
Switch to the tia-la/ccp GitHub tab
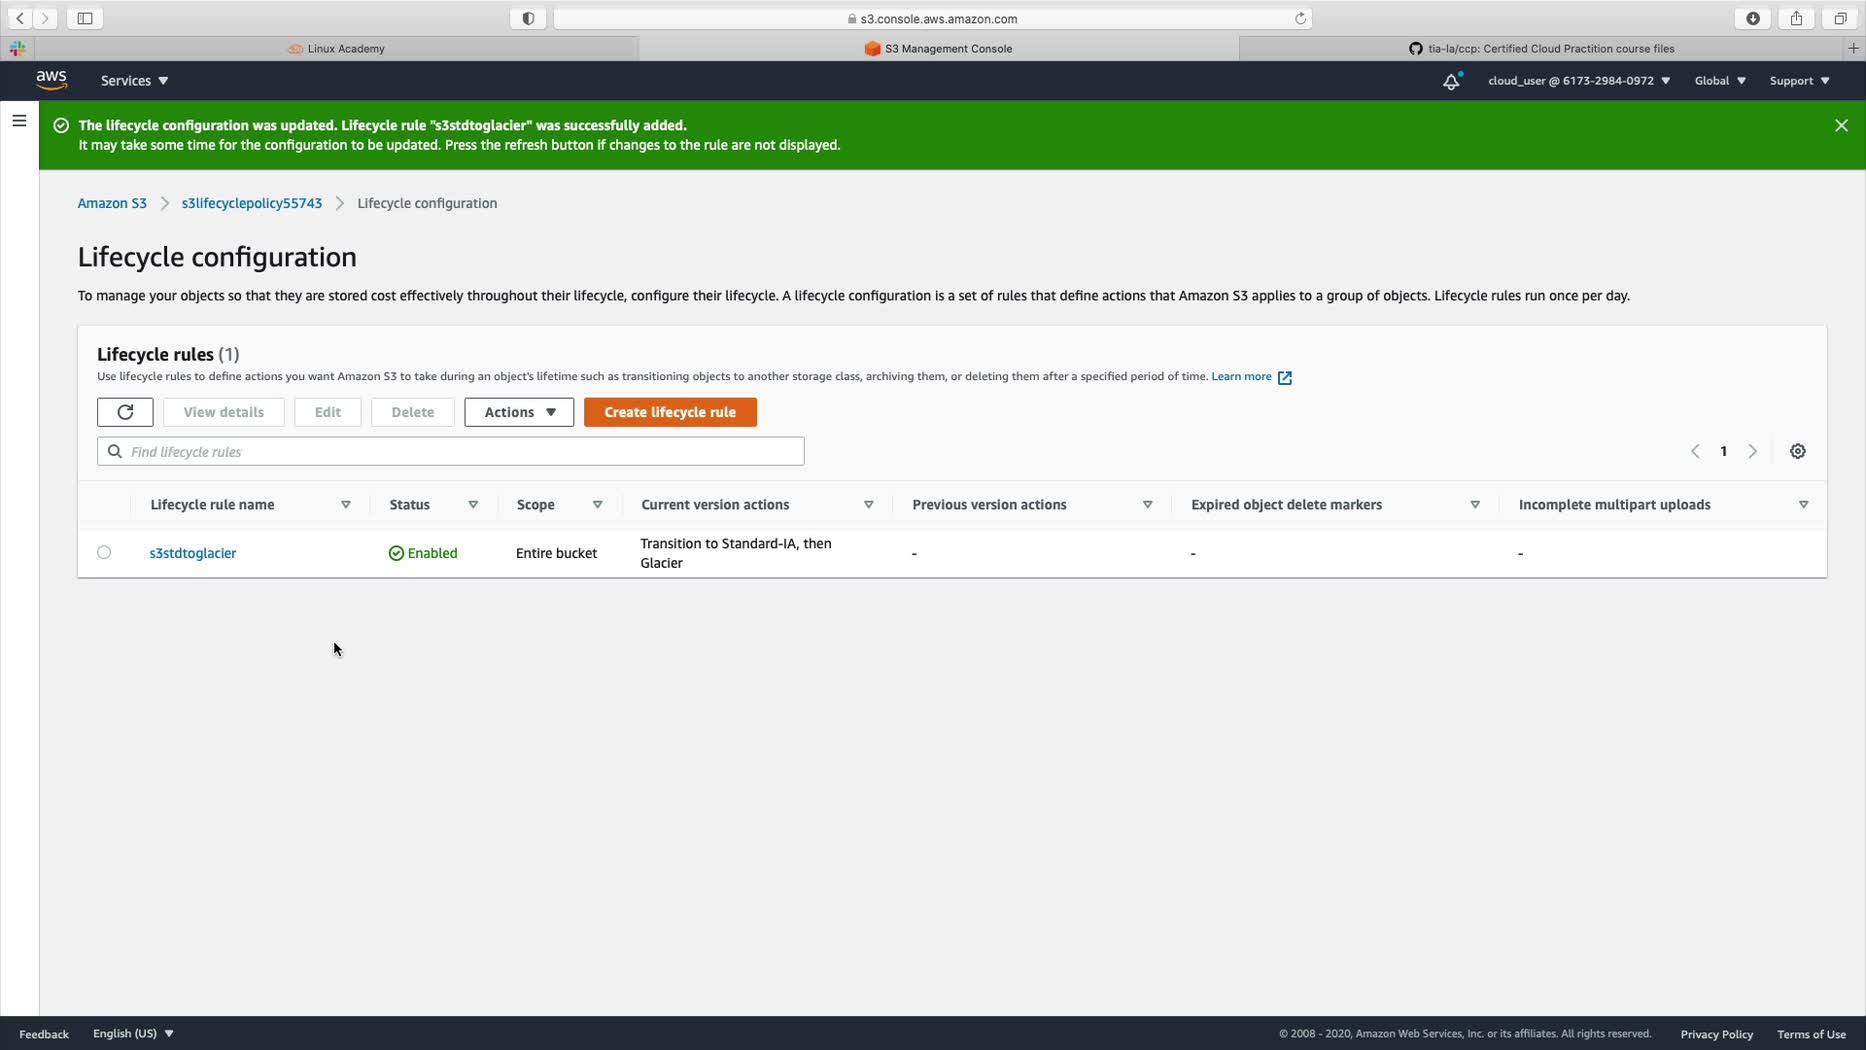(x=1541, y=48)
